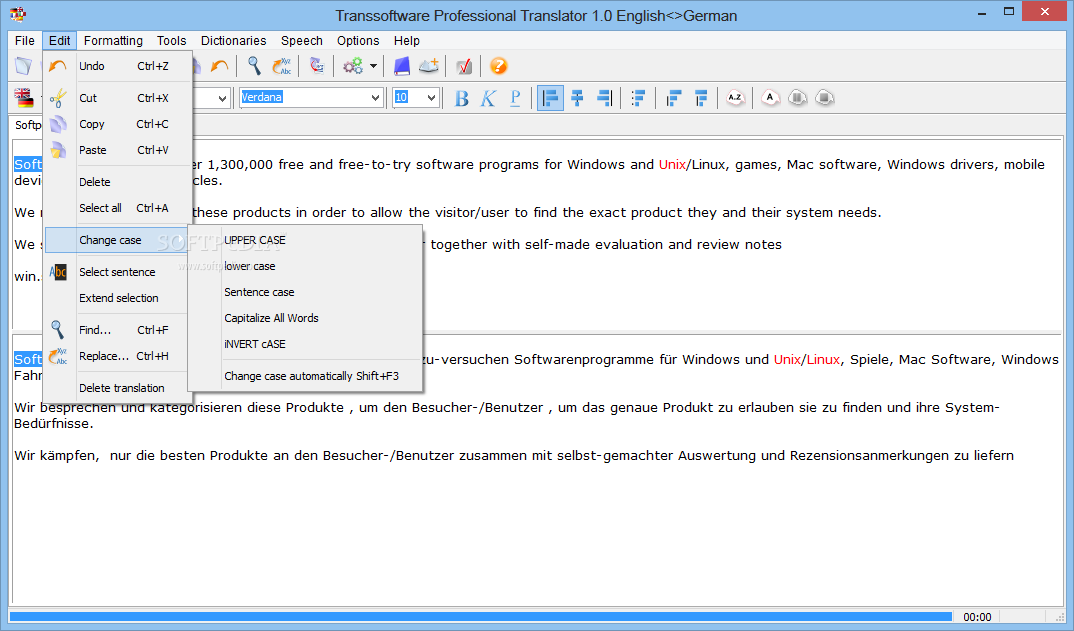The image size is (1074, 631).
Task: Click the increase indent icon
Action: [701, 98]
